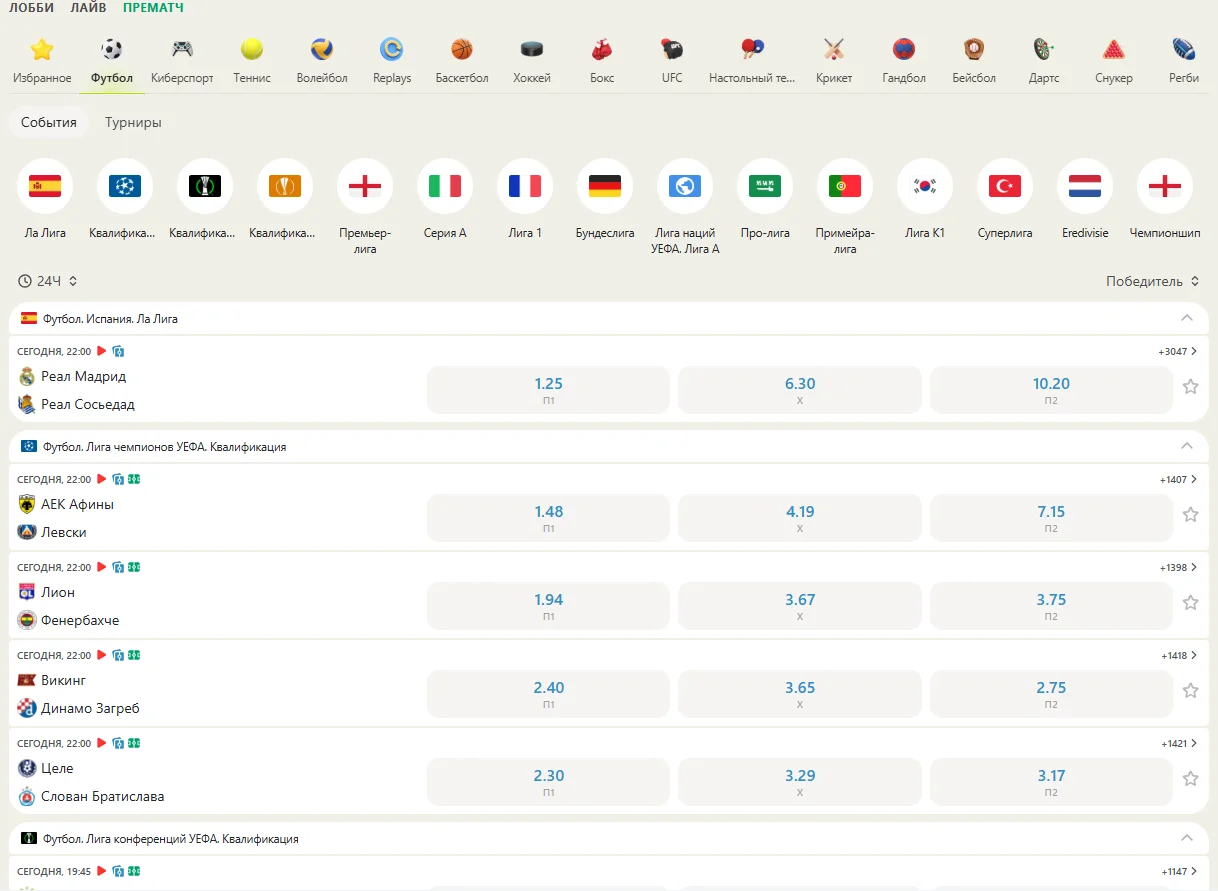The width and height of the screenshot is (1218, 891).
Task: Select the Баскетбол icon
Action: point(462,49)
